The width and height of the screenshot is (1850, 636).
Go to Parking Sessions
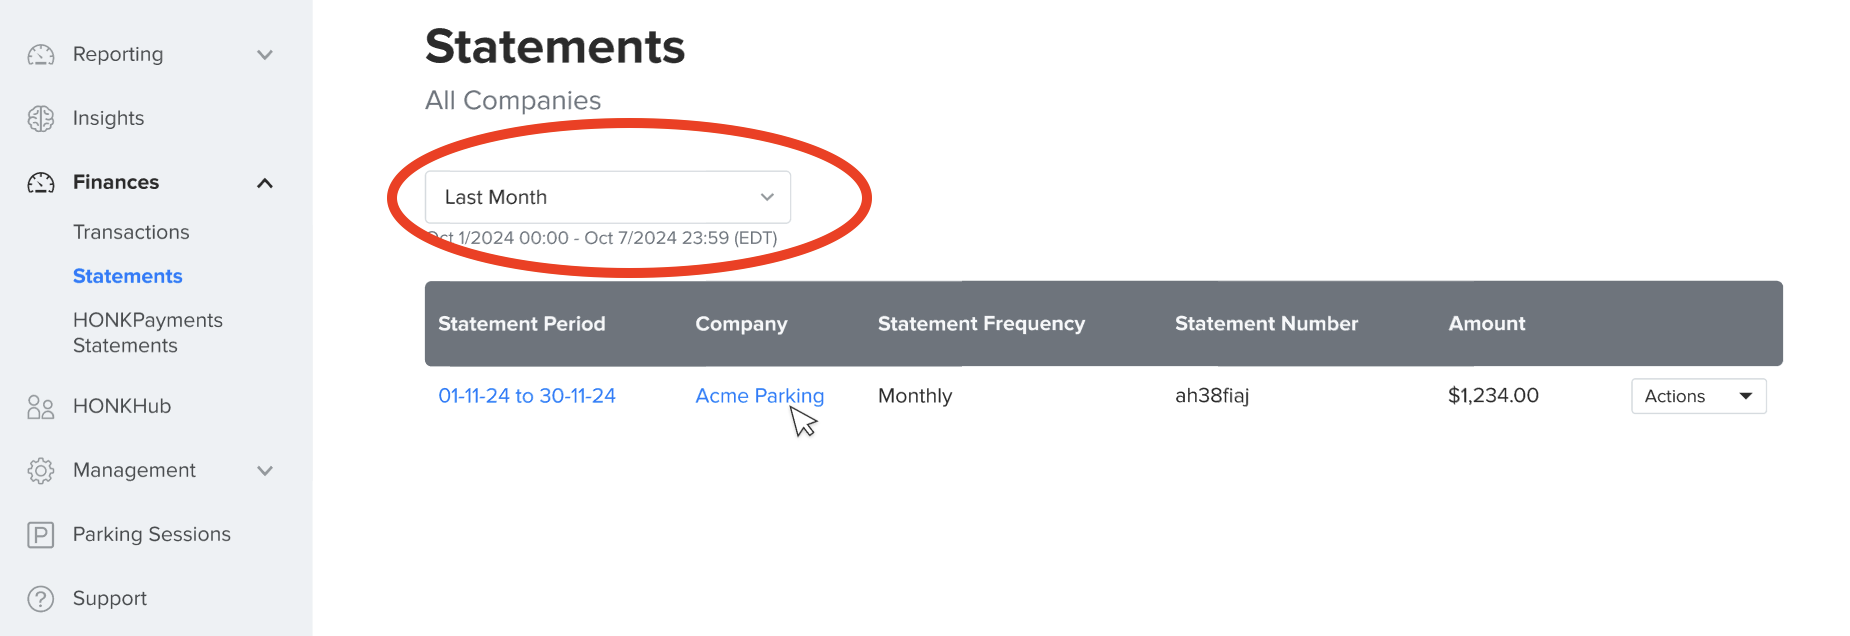[152, 534]
